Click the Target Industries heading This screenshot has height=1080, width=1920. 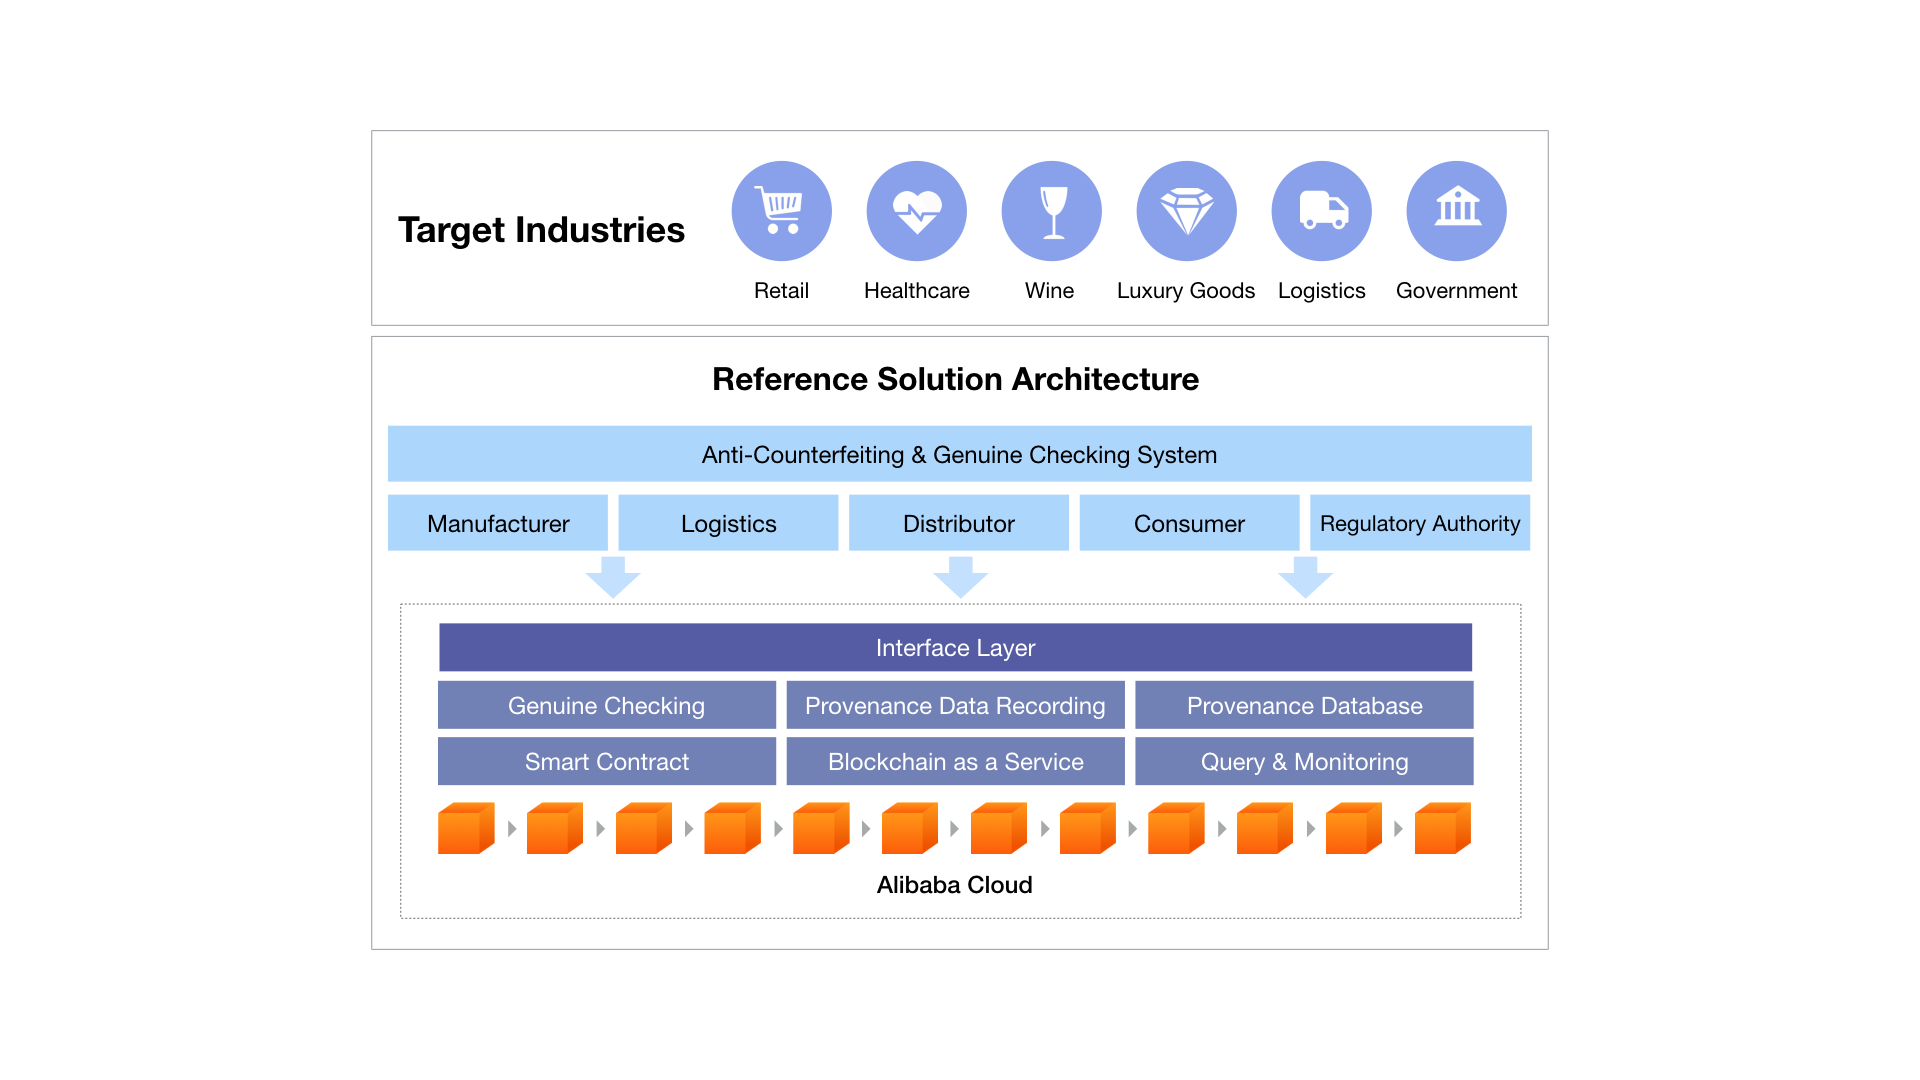tap(541, 230)
